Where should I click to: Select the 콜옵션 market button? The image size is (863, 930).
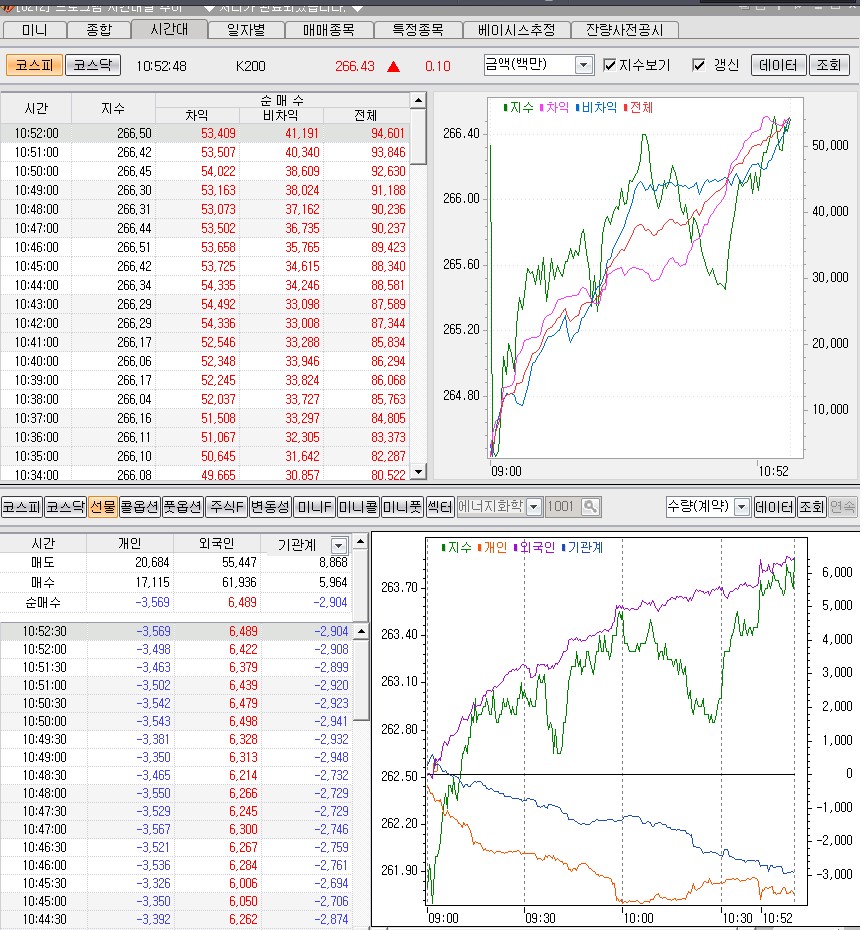coord(138,507)
